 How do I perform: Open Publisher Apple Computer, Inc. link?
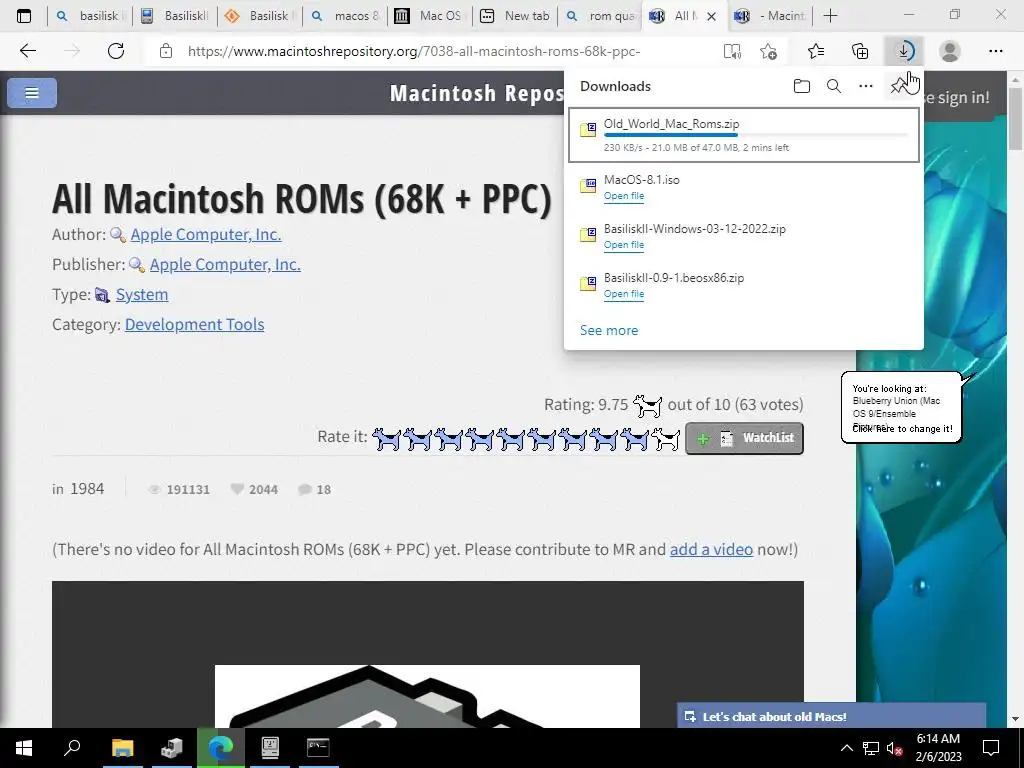click(225, 264)
